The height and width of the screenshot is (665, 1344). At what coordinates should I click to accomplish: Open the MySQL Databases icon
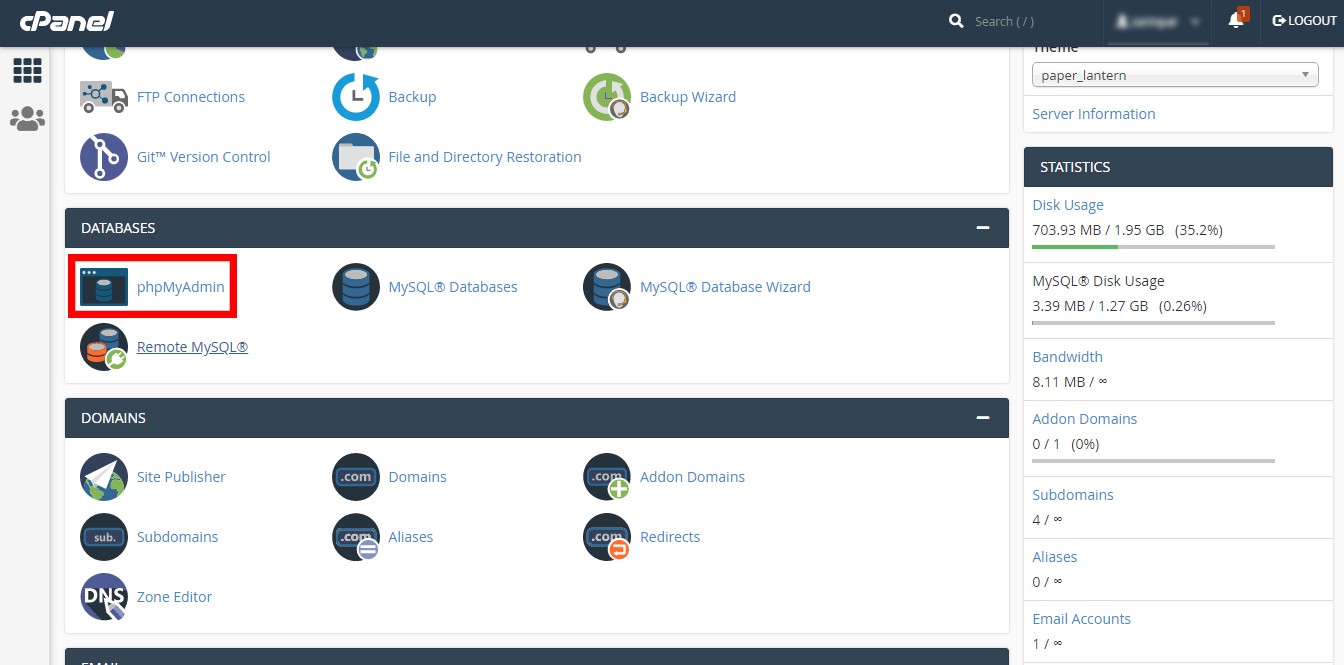pyautogui.click(x=356, y=287)
